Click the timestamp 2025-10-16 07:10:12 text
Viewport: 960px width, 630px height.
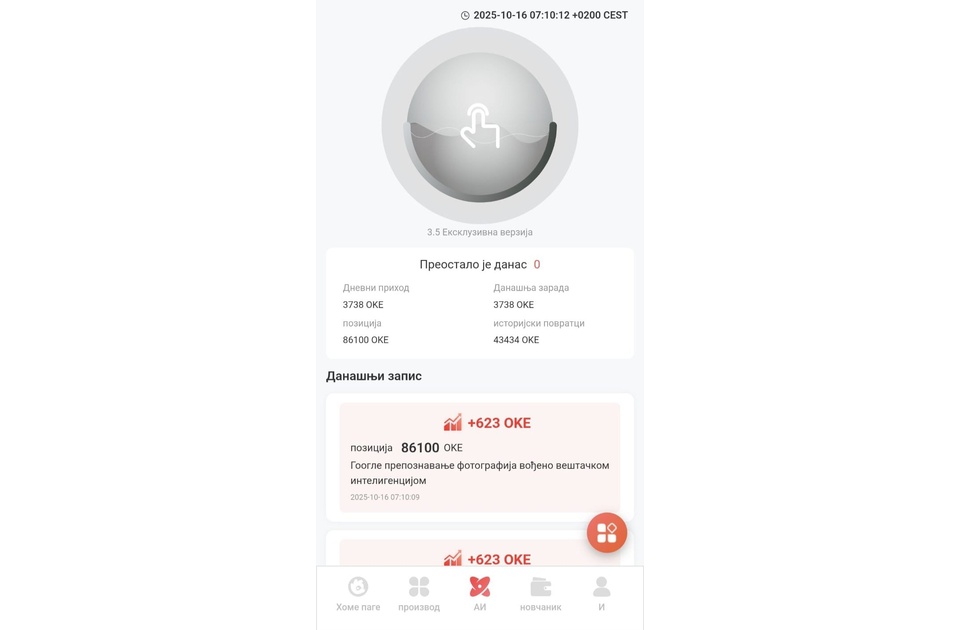(550, 16)
